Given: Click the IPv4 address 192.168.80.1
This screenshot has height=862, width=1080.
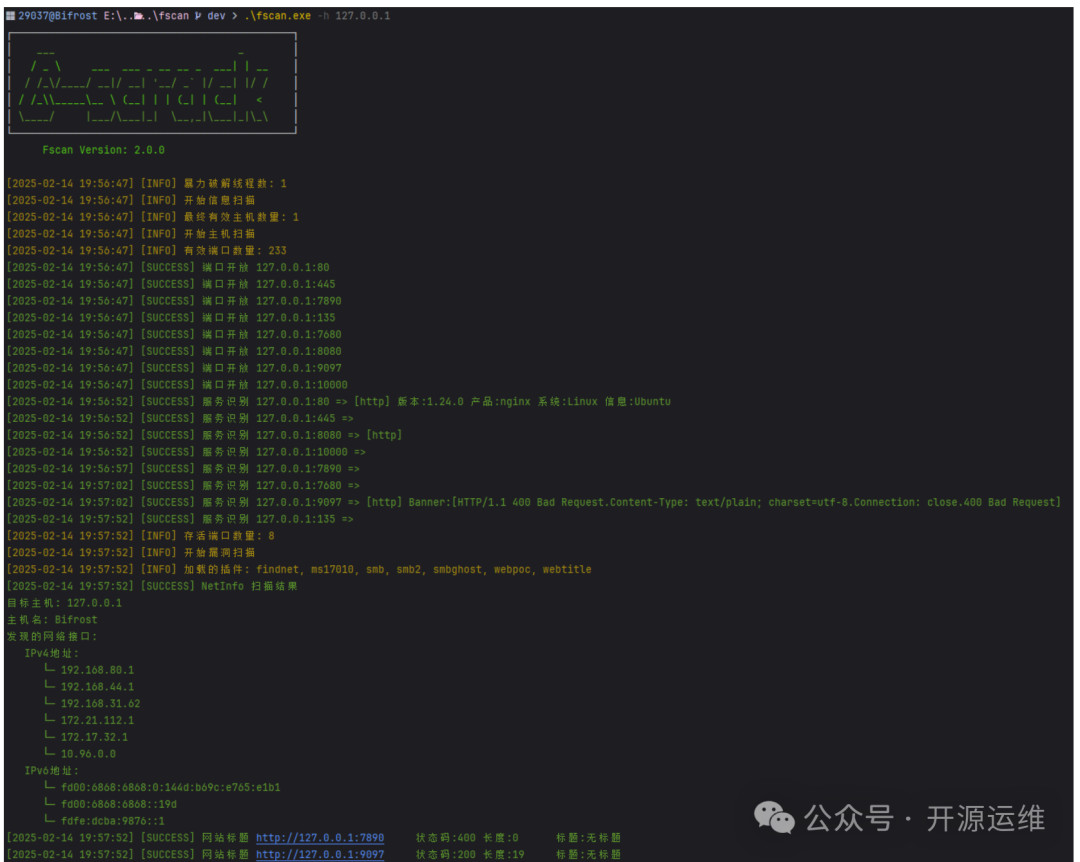Looking at the screenshot, I should (x=97, y=670).
